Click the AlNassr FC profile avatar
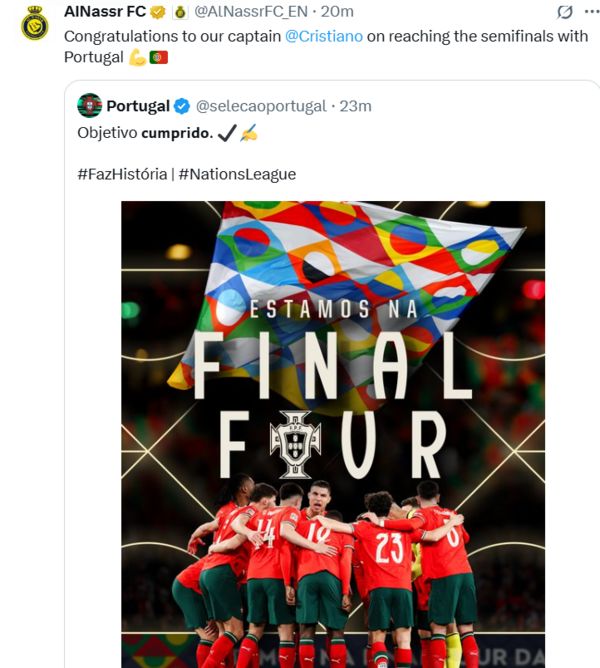 pos(34,24)
